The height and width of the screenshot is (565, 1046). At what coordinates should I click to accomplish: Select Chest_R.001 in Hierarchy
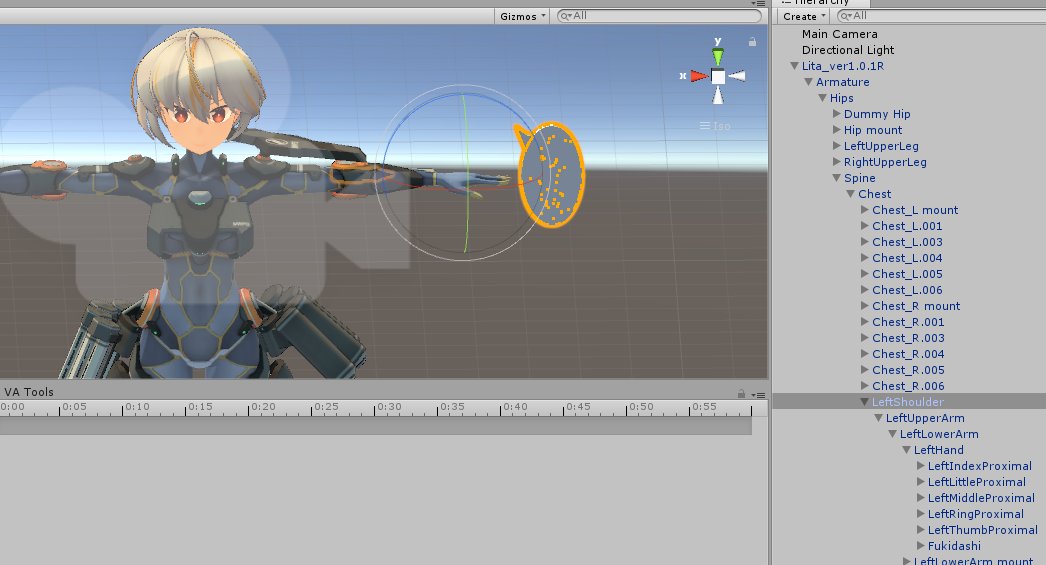[908, 322]
